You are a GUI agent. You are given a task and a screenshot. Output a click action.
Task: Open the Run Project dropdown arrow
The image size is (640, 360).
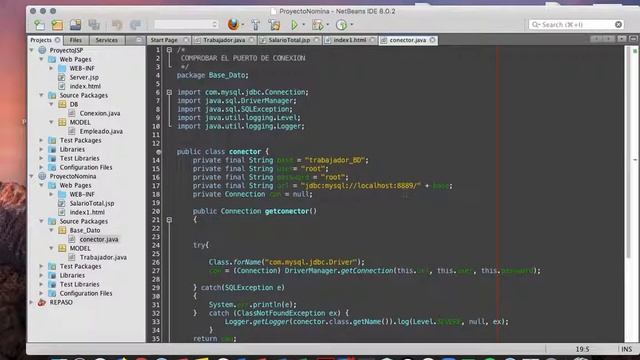pyautogui.click(x=304, y=25)
